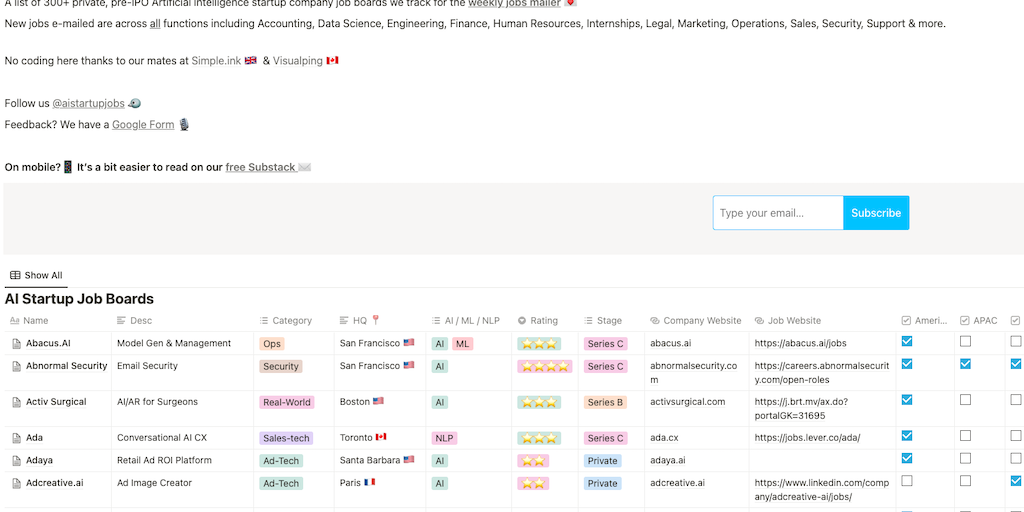
Task: Open the activsurgical.com company website
Action: coord(688,402)
